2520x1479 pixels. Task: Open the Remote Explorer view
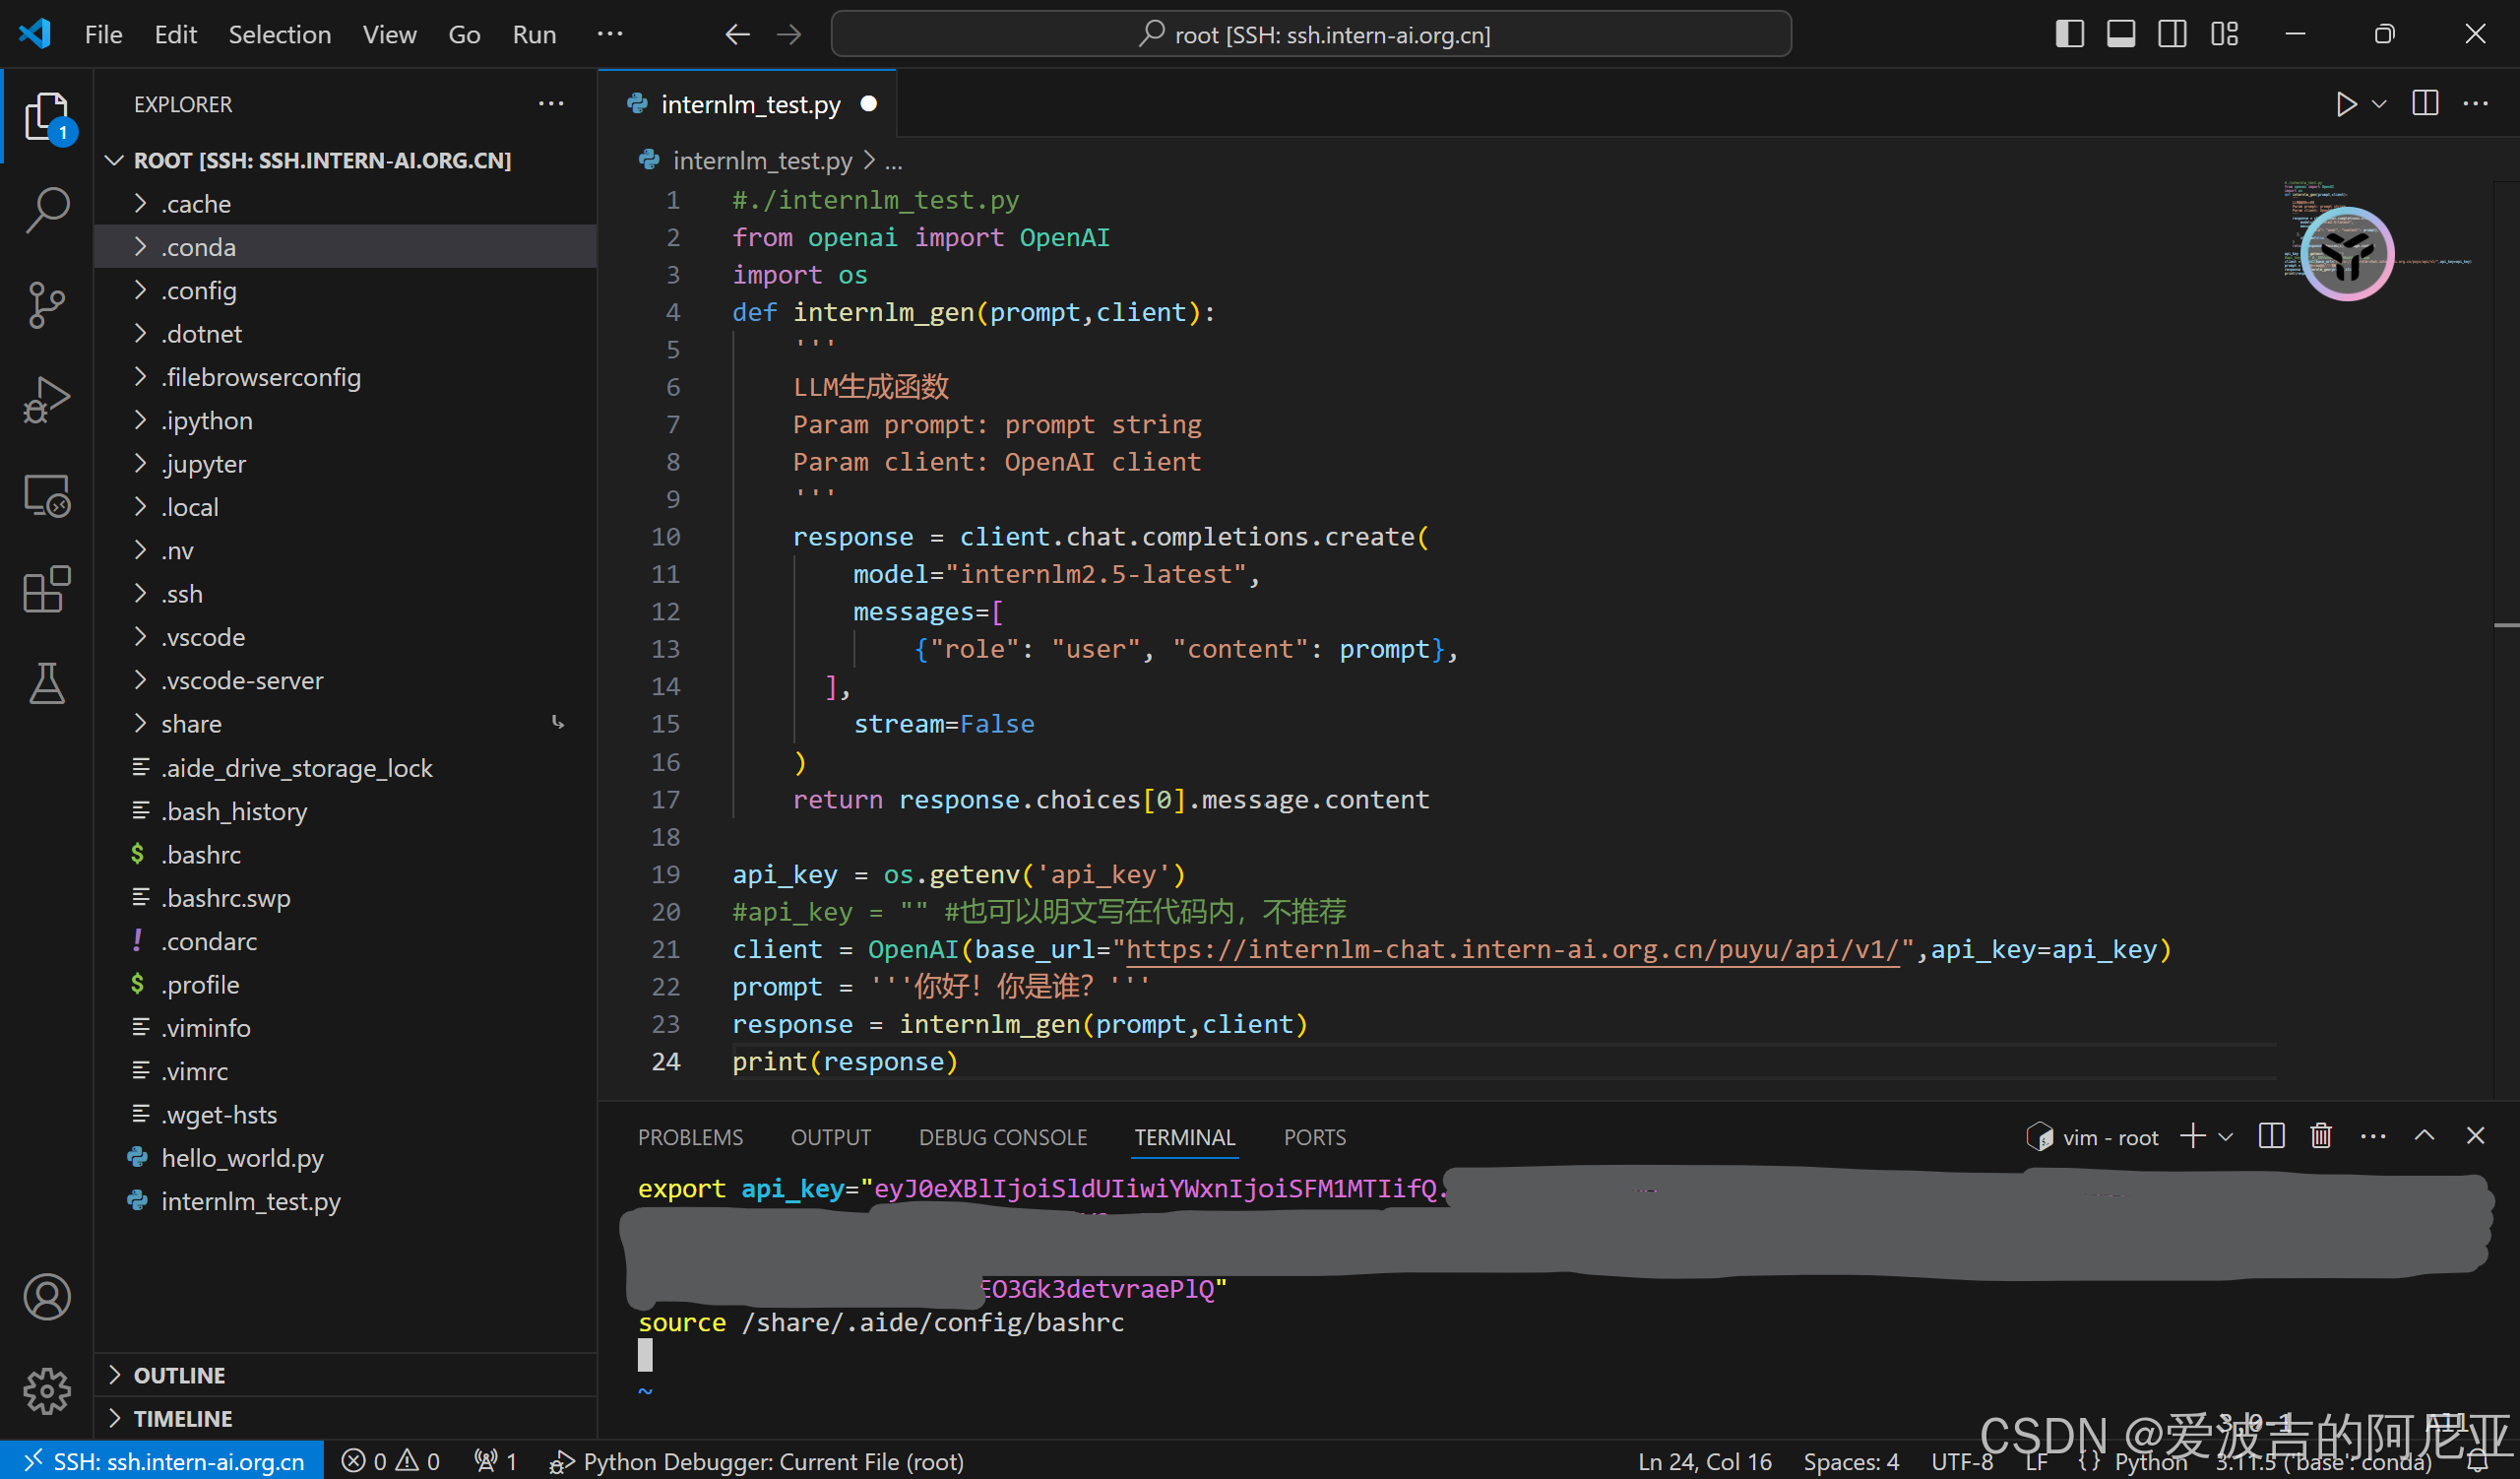coord(46,494)
